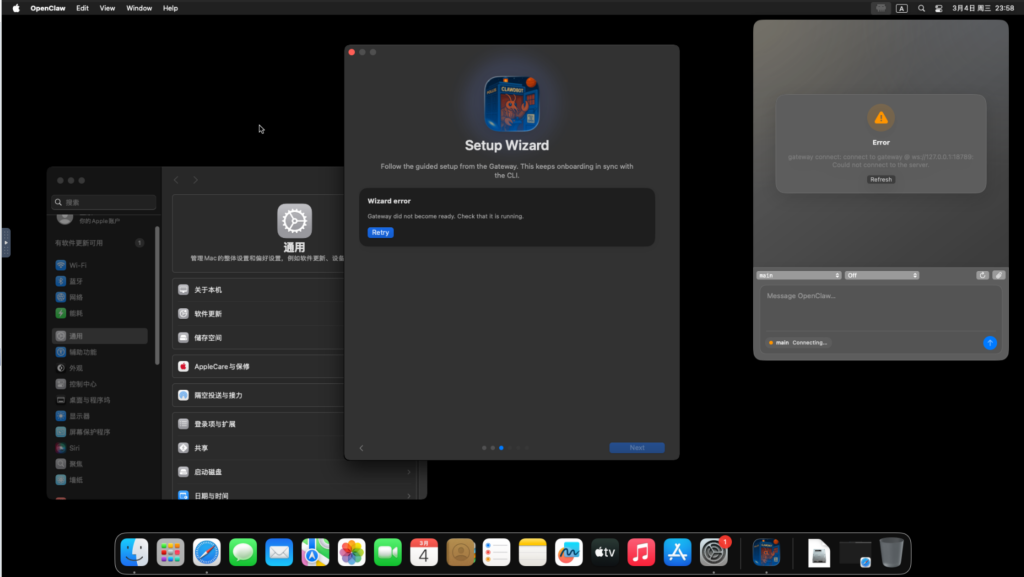Click Refresh in the Error panel
Image resolution: width=1024 pixels, height=577 pixels.
(880, 180)
